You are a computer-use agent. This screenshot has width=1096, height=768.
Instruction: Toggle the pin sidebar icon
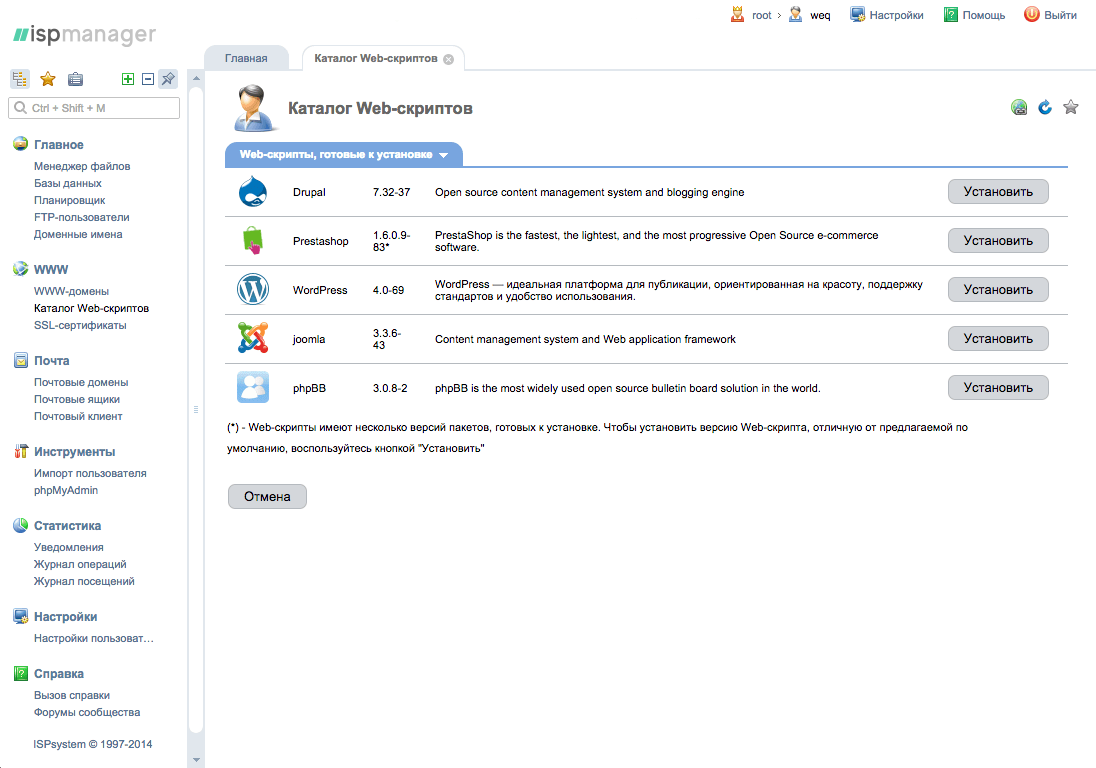(168, 79)
